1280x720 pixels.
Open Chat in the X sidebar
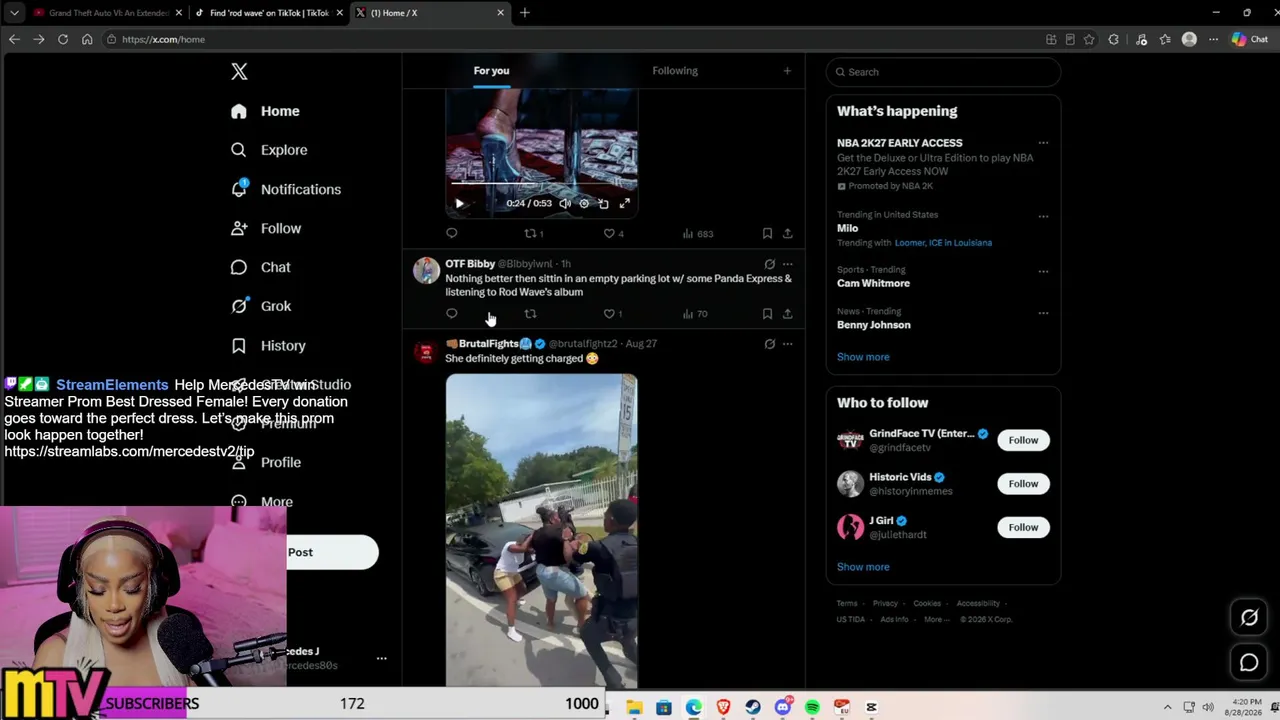point(261,267)
